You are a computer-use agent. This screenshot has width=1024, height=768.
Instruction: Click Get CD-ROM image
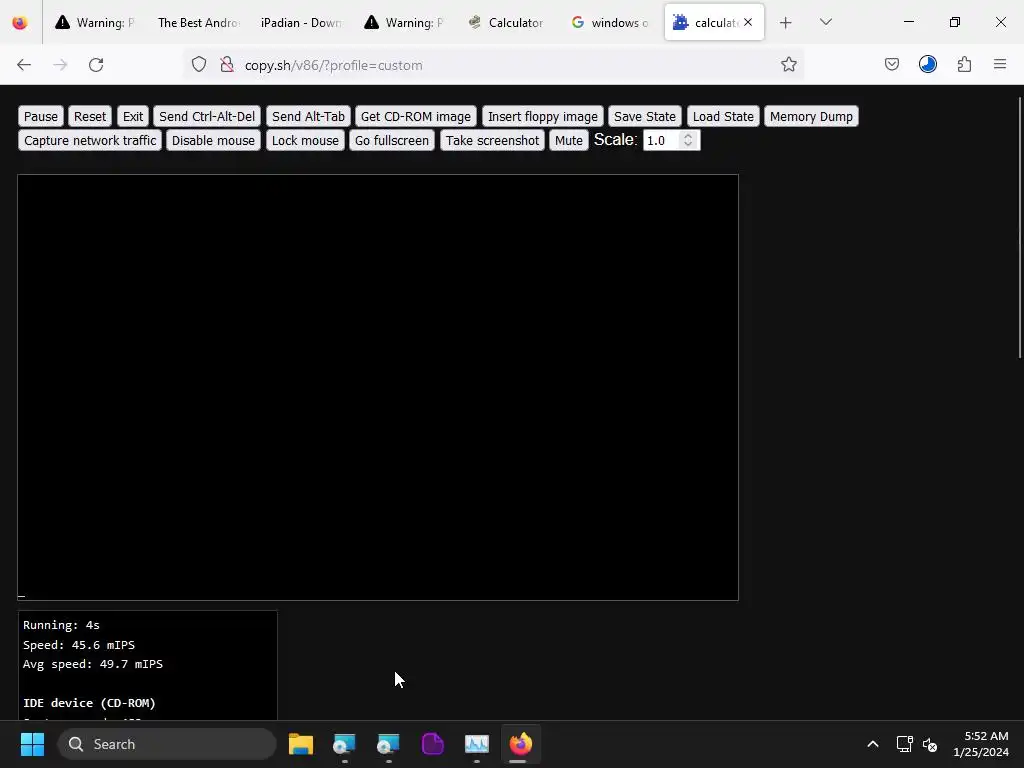415,116
